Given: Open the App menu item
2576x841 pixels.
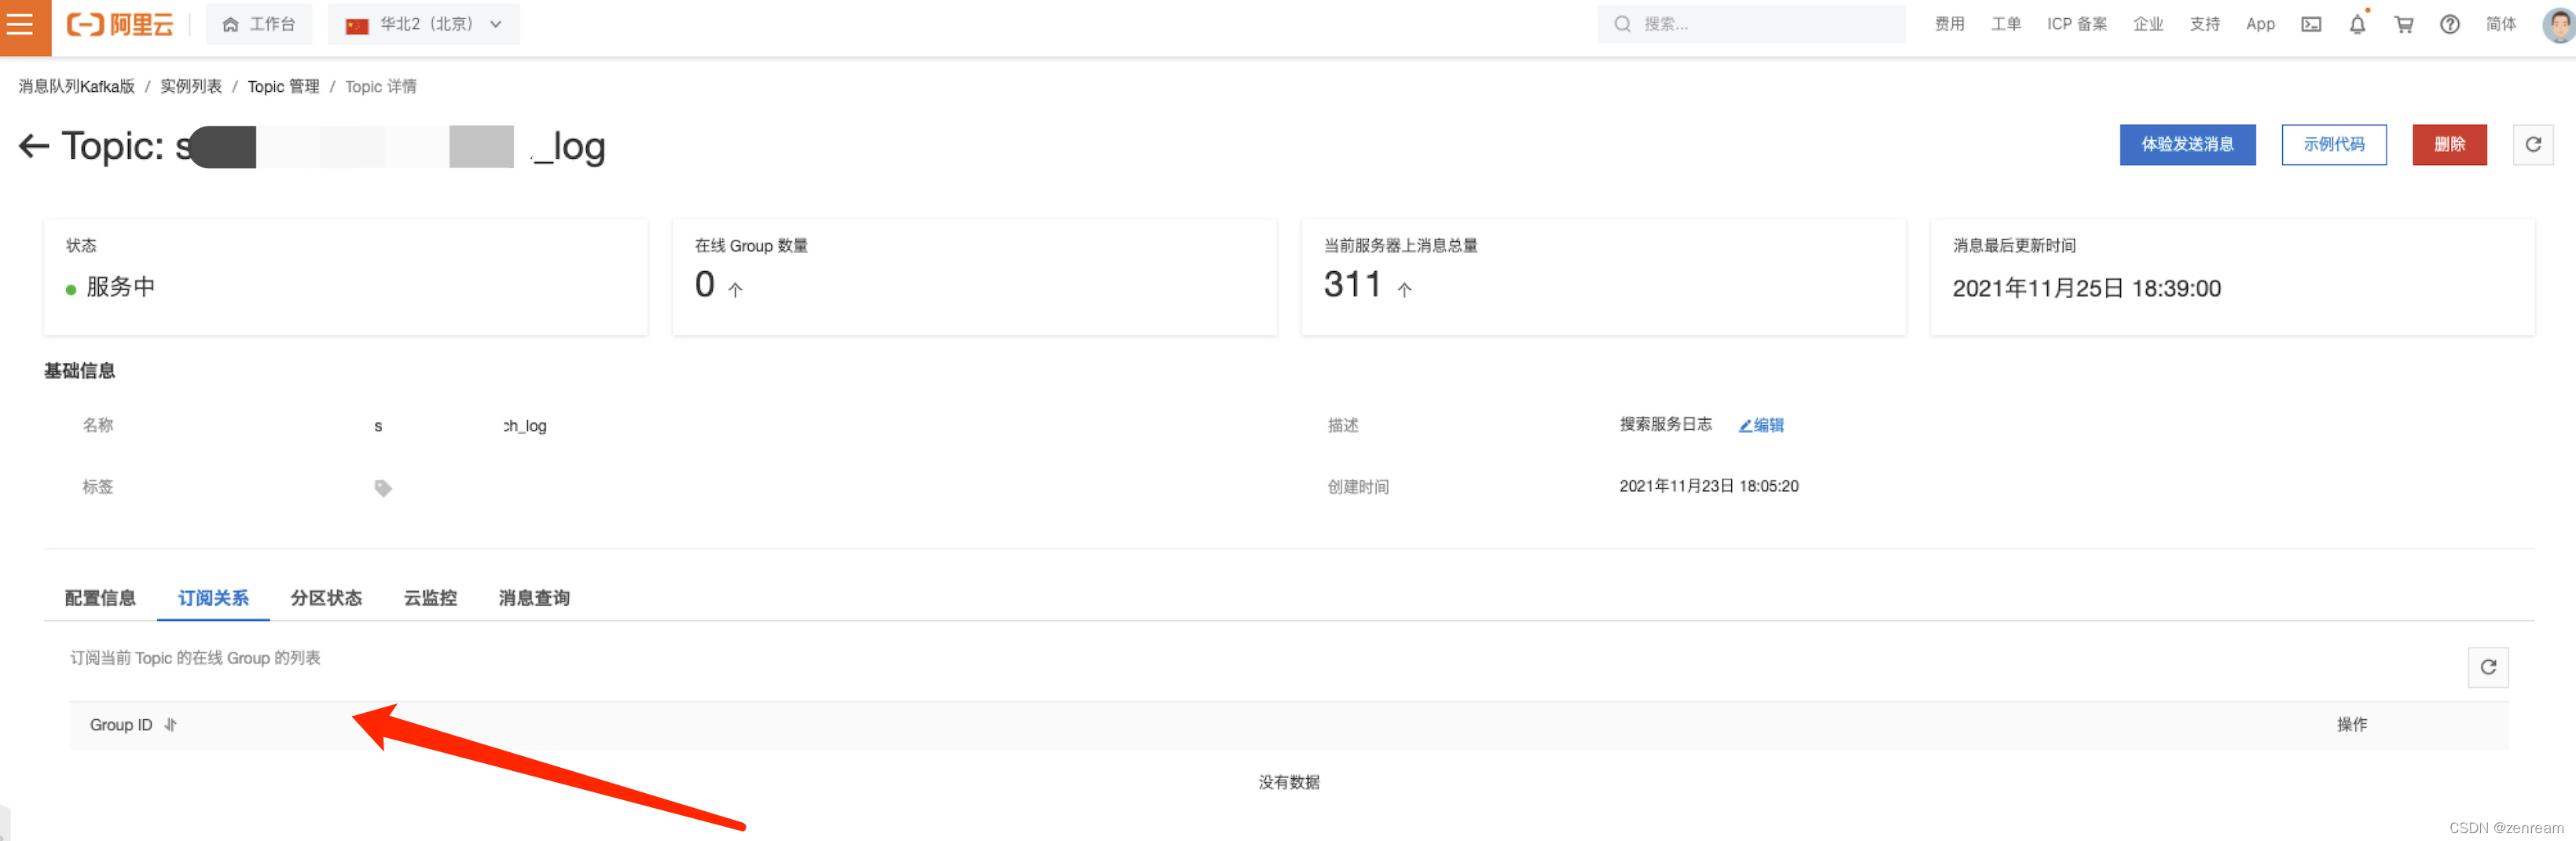Looking at the screenshot, I should pos(2260,25).
